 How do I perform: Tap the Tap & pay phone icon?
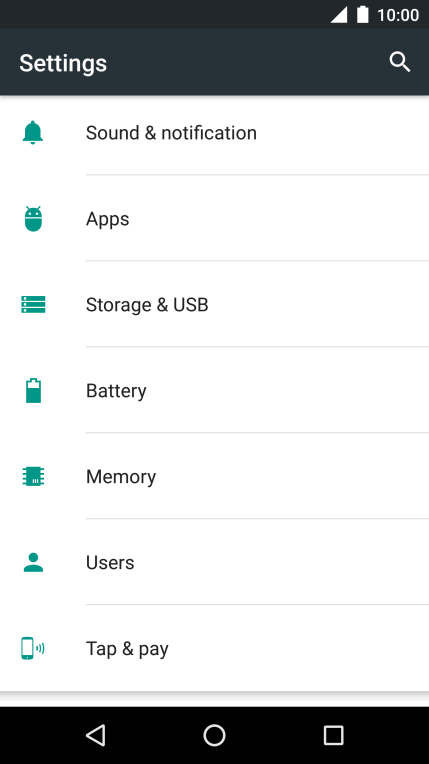click(33, 648)
